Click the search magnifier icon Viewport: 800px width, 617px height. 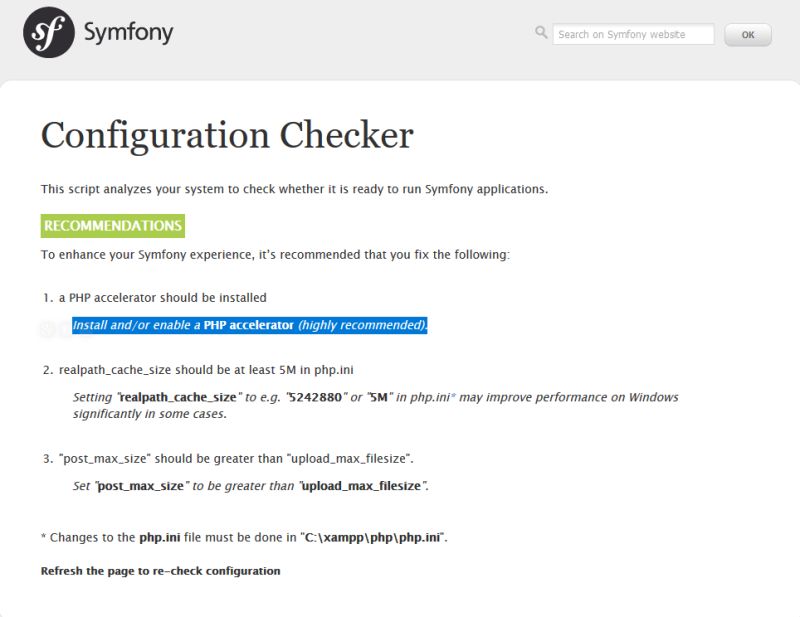(541, 33)
